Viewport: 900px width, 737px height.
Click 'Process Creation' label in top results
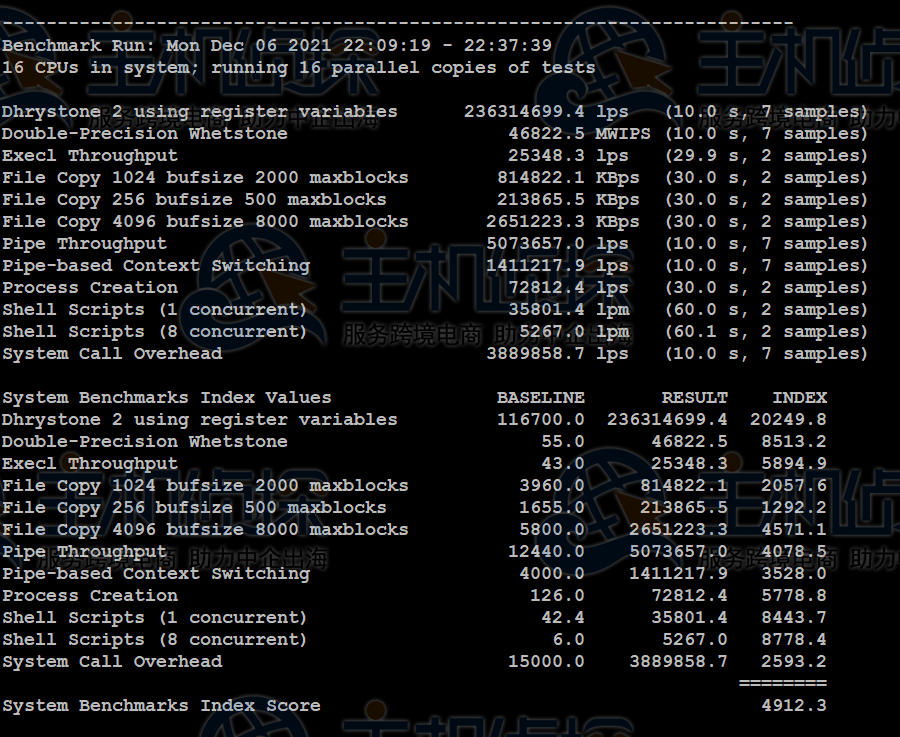pos(90,288)
